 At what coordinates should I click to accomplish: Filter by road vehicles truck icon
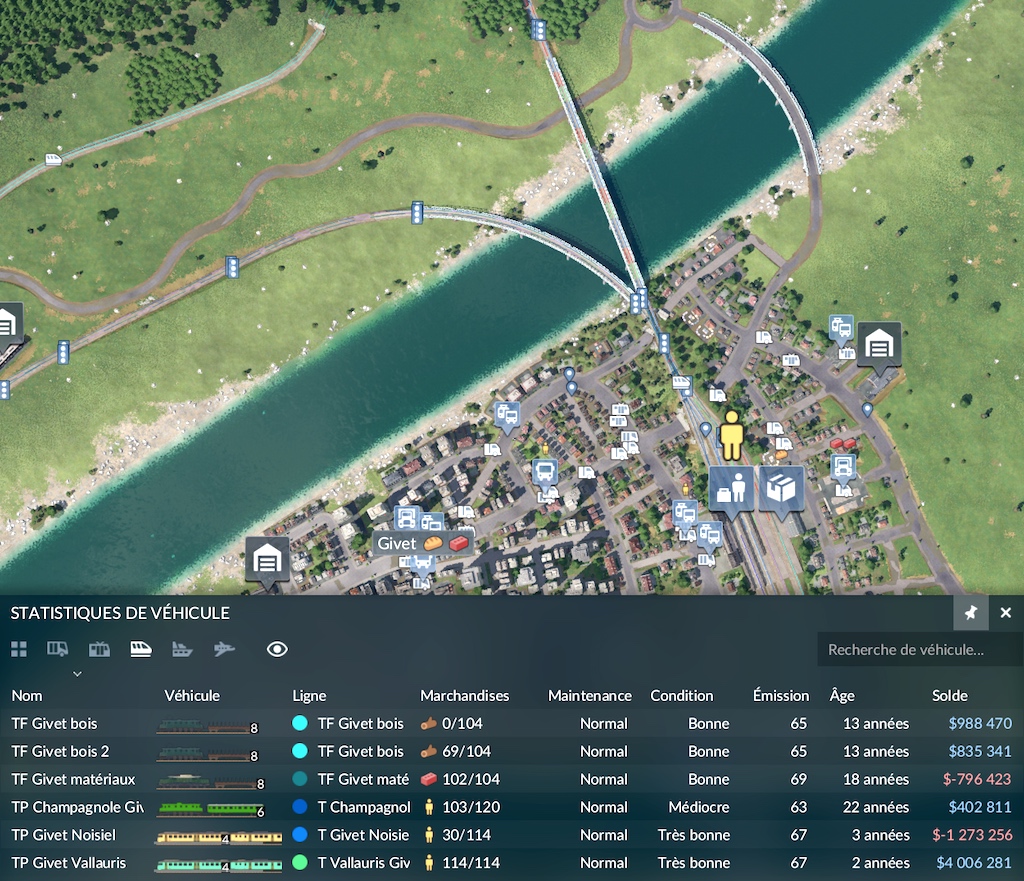point(57,649)
